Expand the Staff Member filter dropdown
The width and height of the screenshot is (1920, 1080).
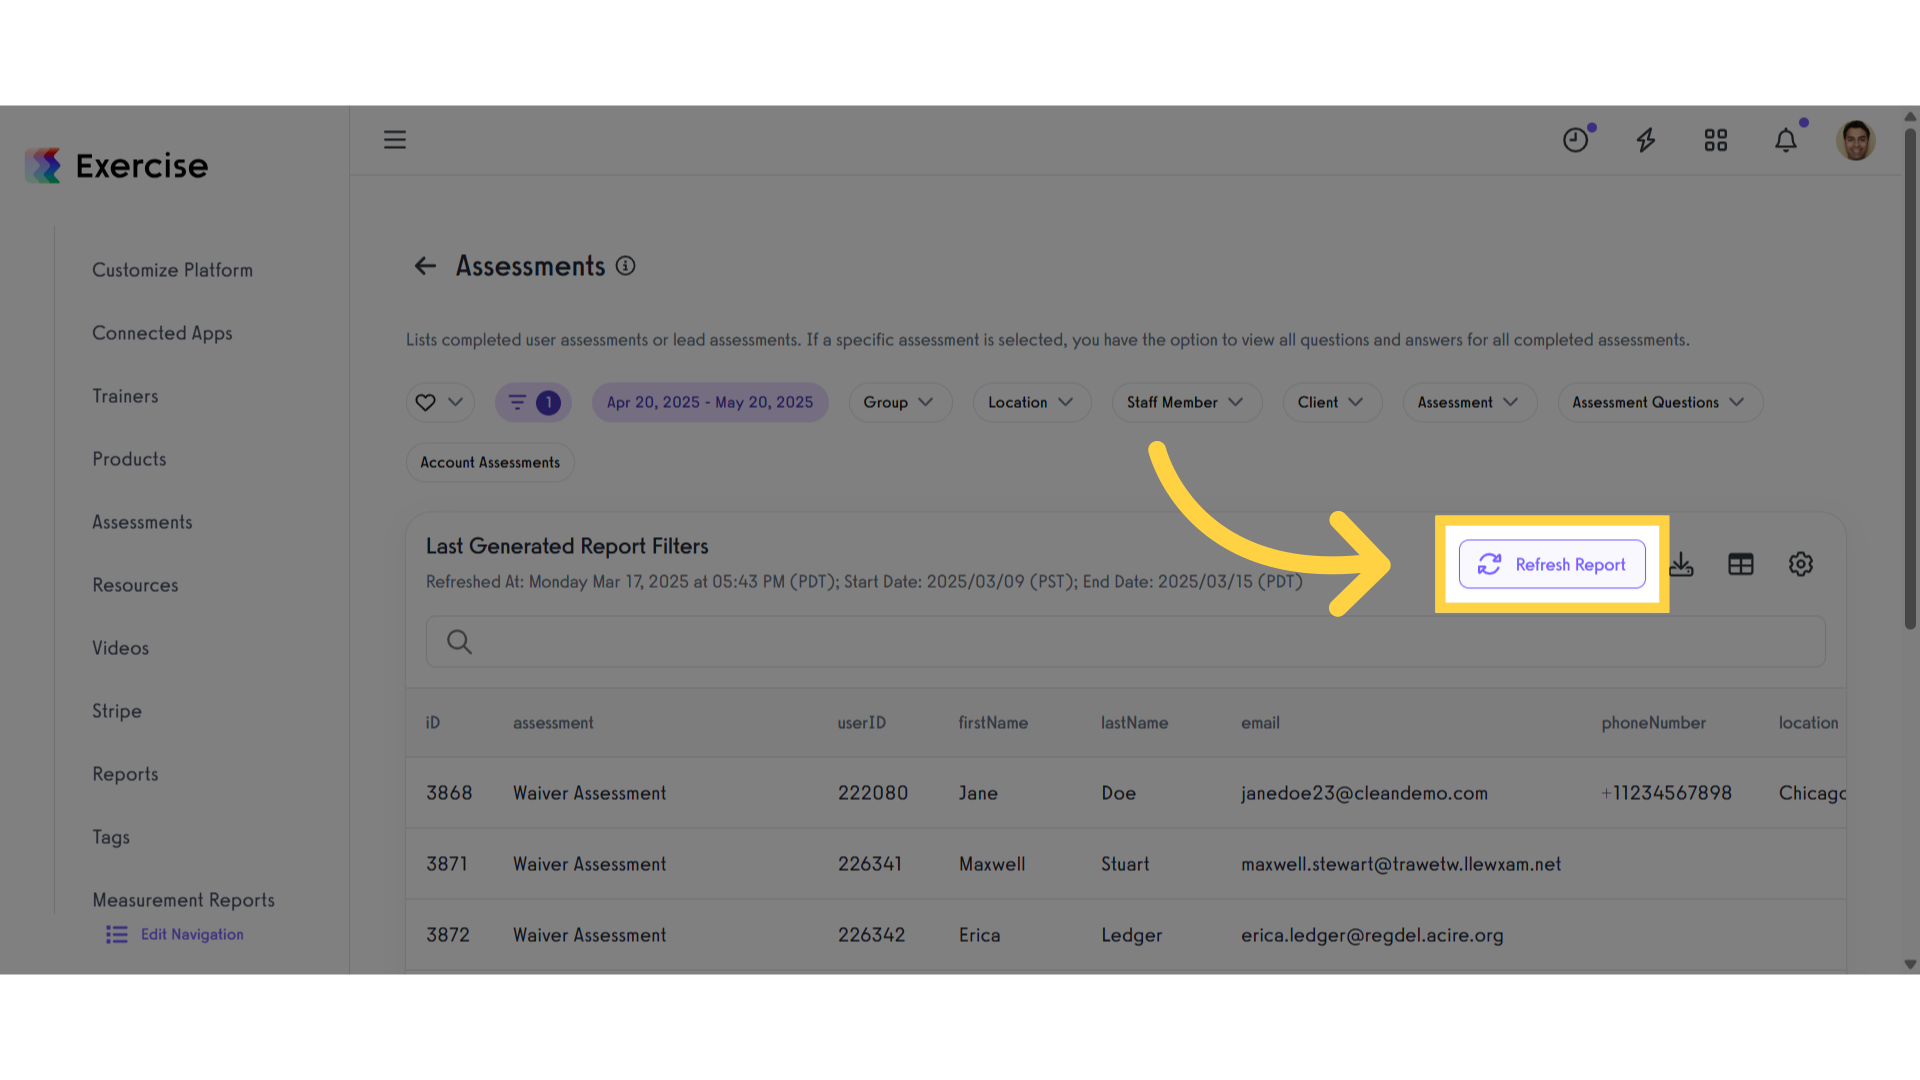(1186, 402)
